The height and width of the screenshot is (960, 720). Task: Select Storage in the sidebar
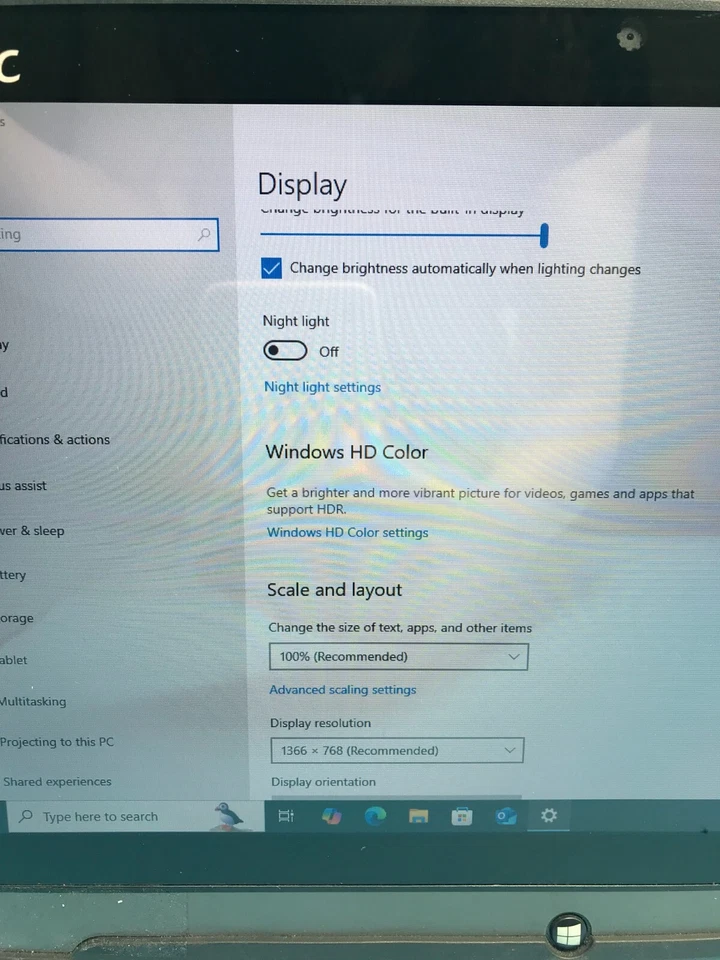pyautogui.click(x=17, y=618)
